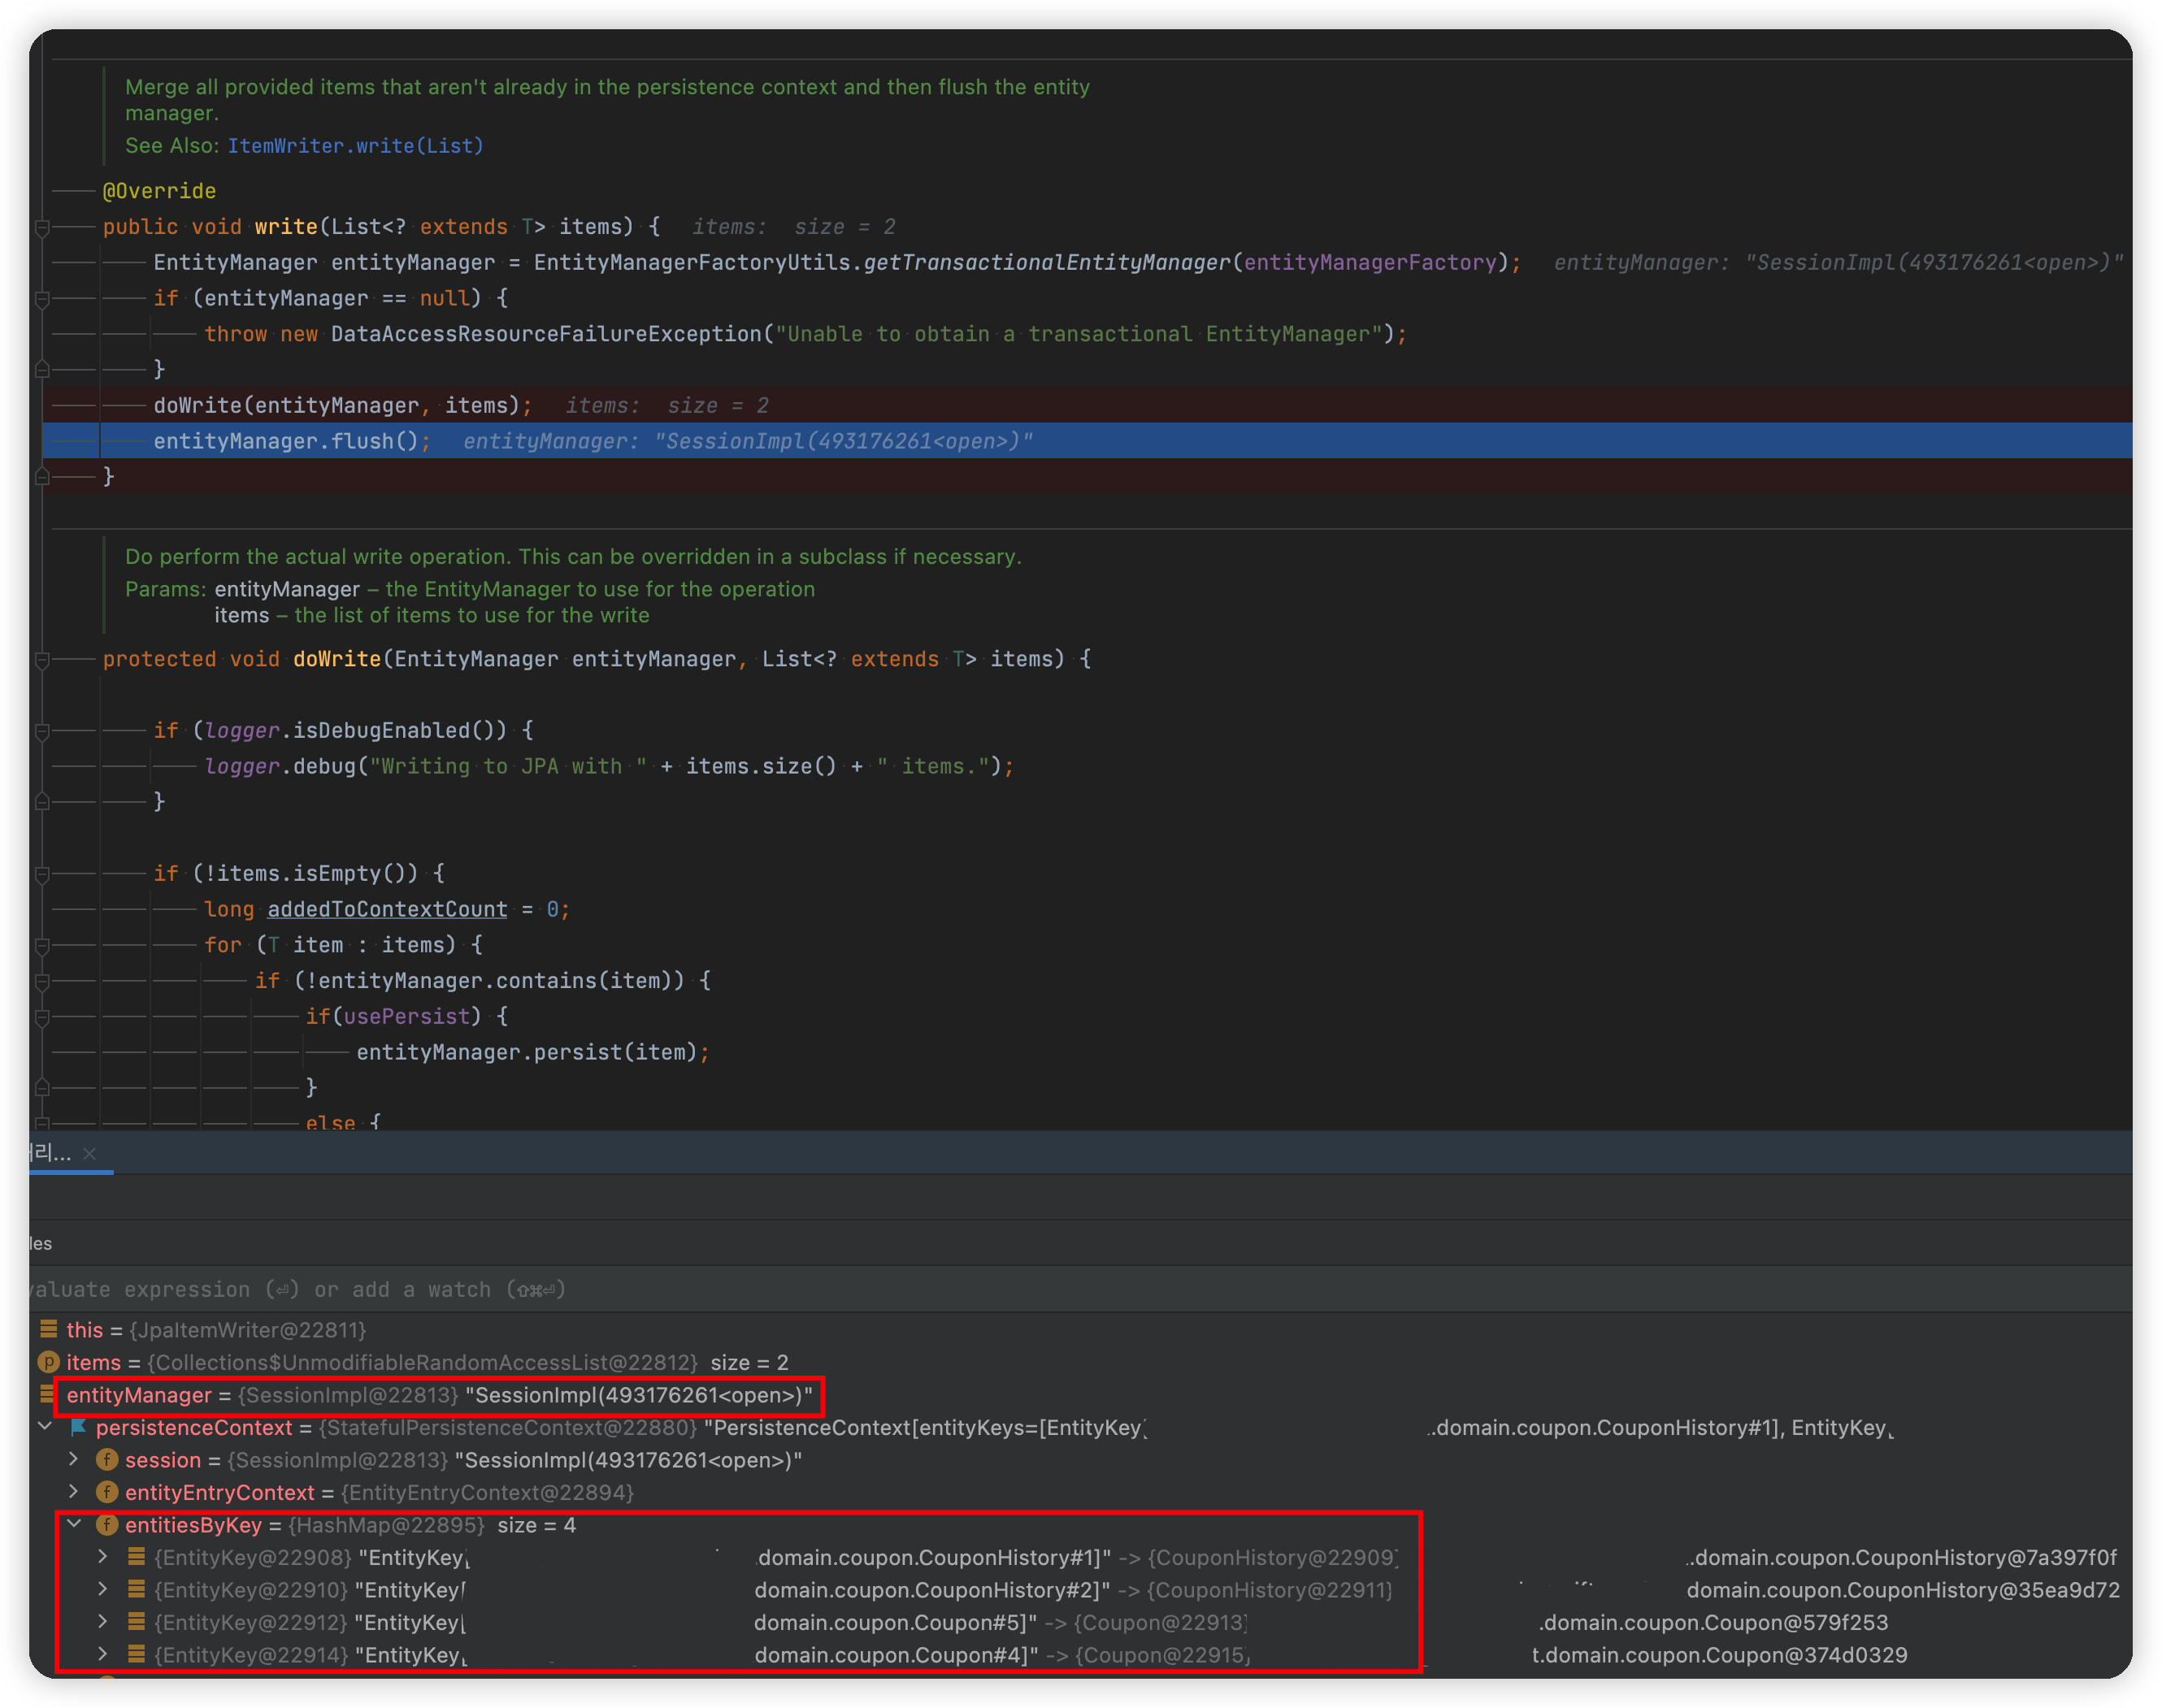Open the ItemWriter.write(List) documentation link
The height and width of the screenshot is (1708, 2162).
(355, 146)
